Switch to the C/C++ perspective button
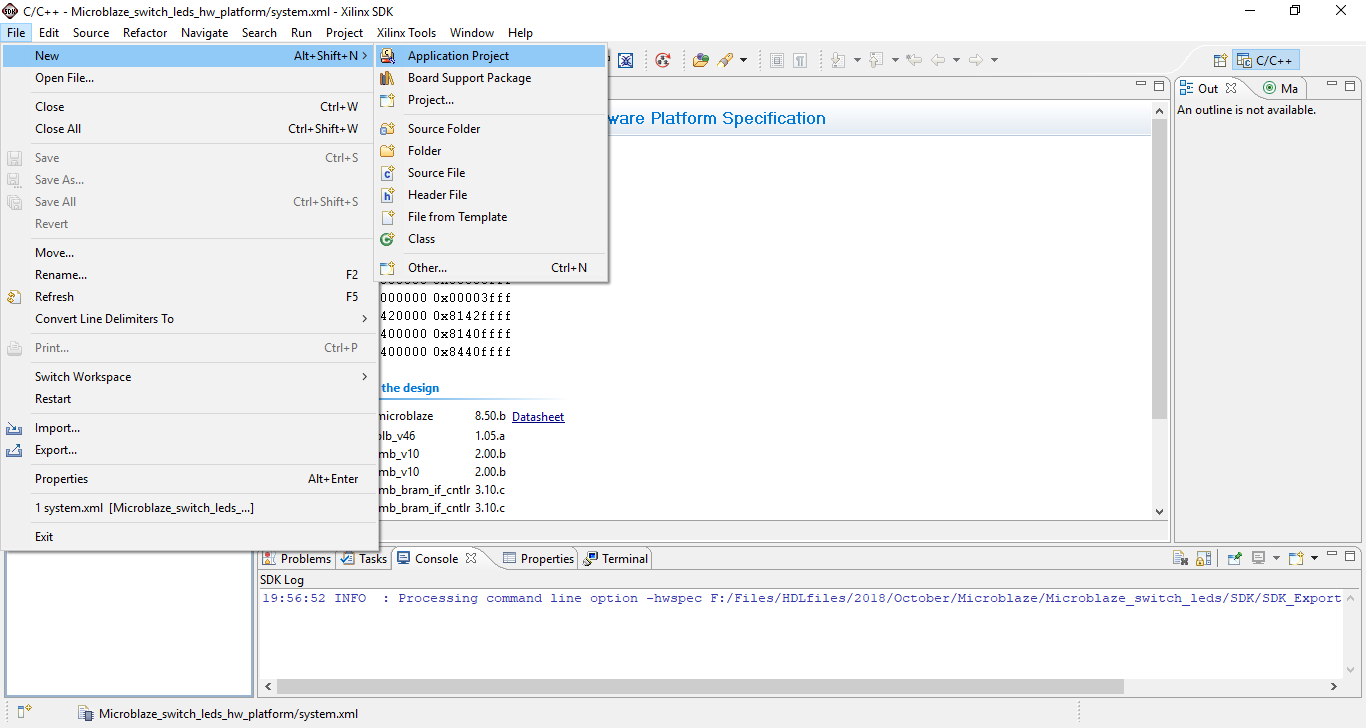The image size is (1366, 728). click(1266, 61)
